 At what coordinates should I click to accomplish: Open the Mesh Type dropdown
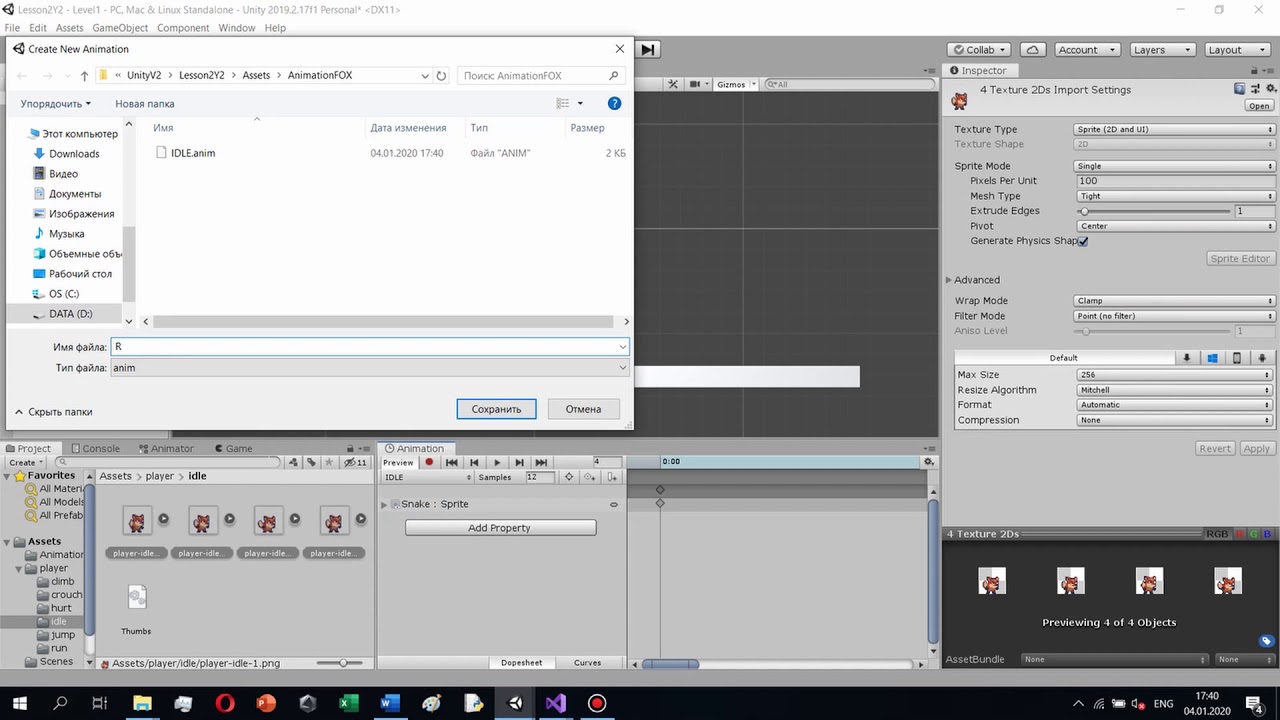click(x=1175, y=196)
